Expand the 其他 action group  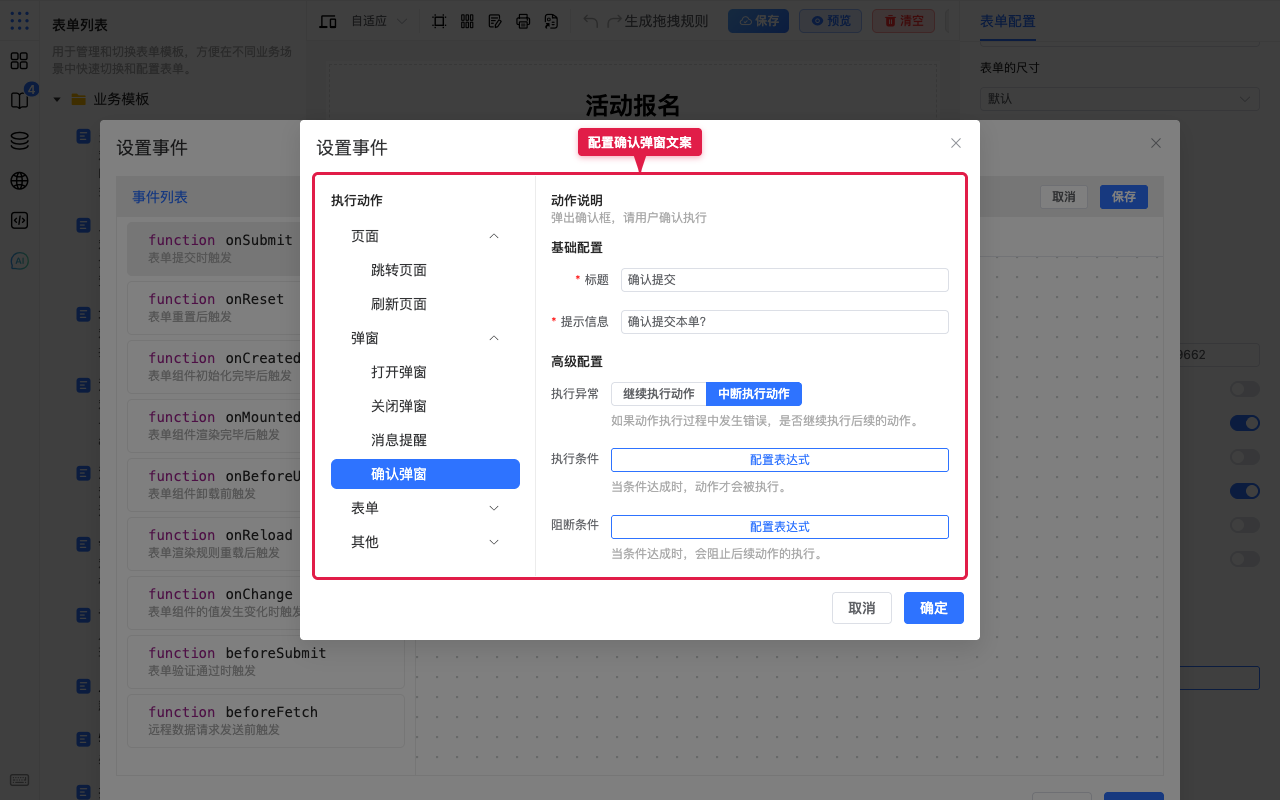click(x=494, y=542)
